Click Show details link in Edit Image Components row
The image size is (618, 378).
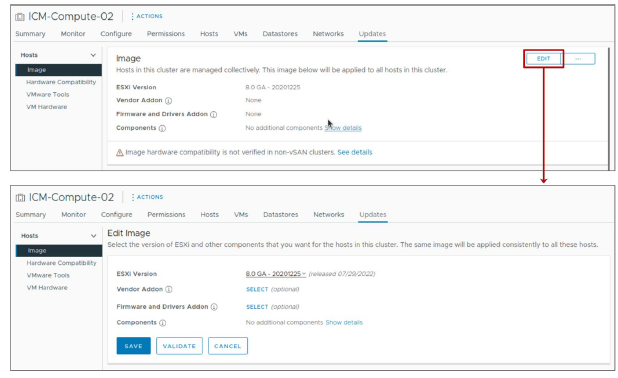(344, 322)
